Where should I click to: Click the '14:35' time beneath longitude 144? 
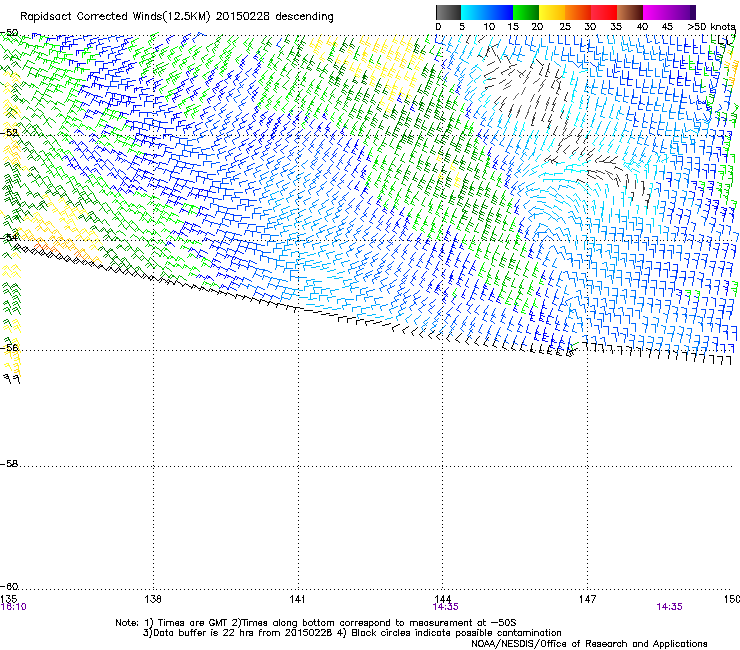[446, 607]
